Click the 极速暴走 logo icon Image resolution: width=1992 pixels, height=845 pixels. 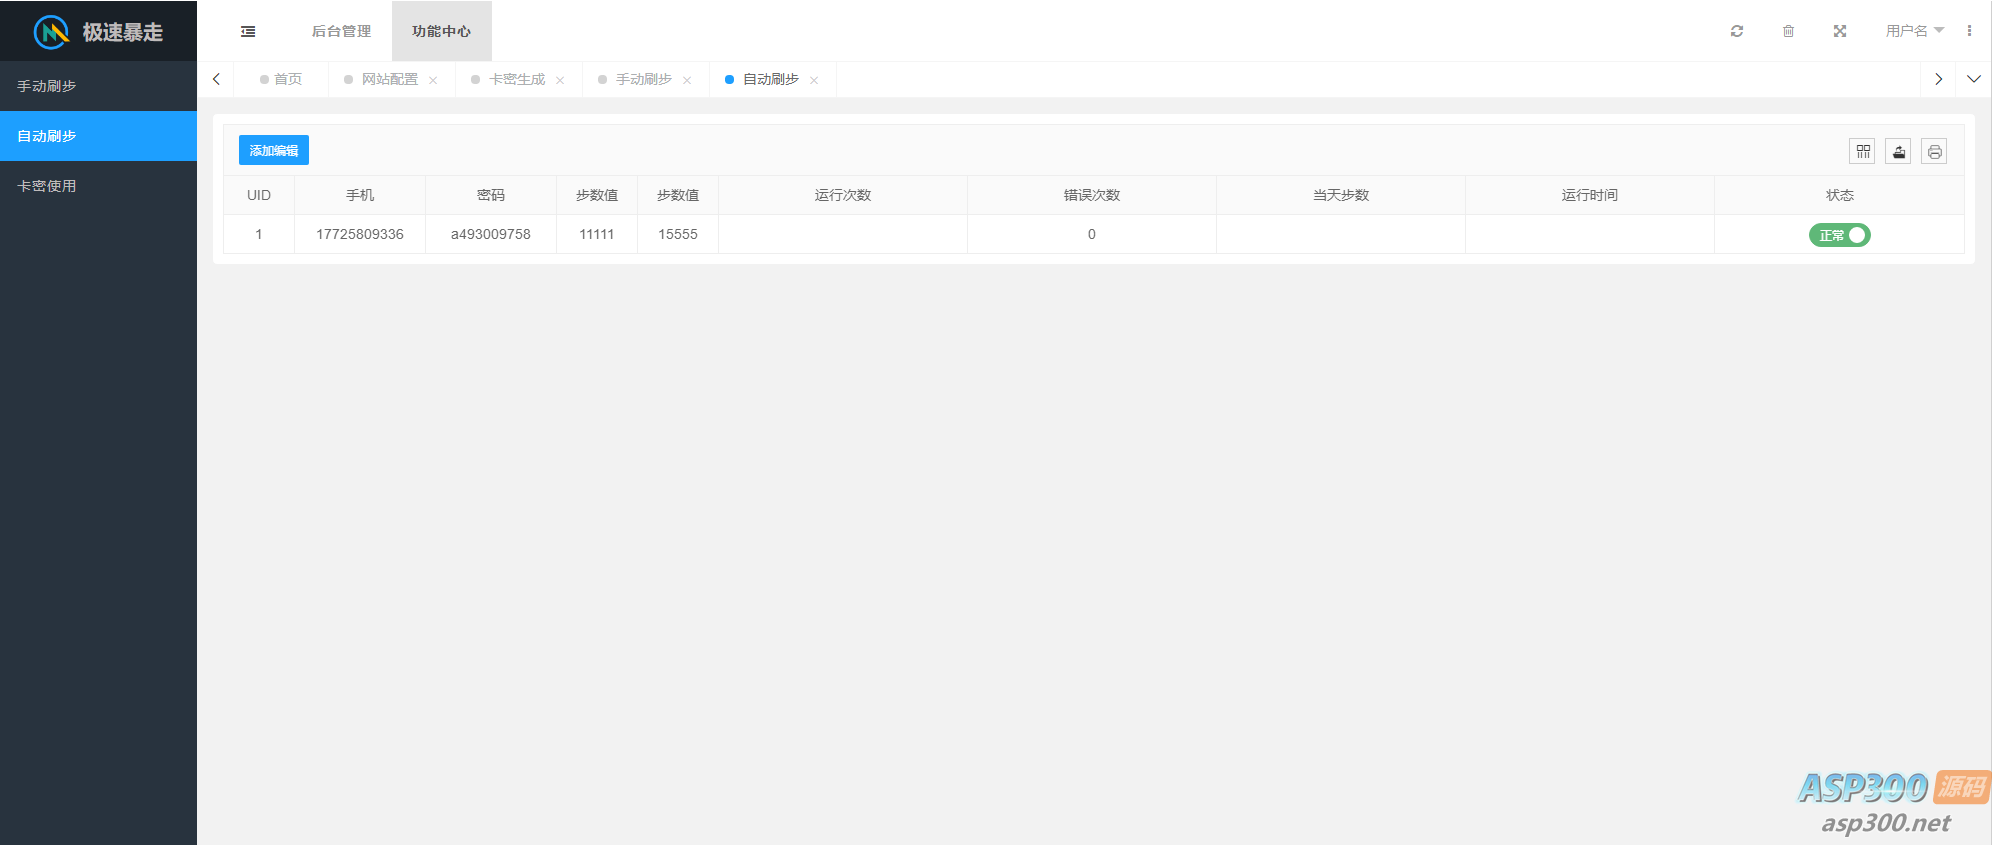pyautogui.click(x=51, y=32)
